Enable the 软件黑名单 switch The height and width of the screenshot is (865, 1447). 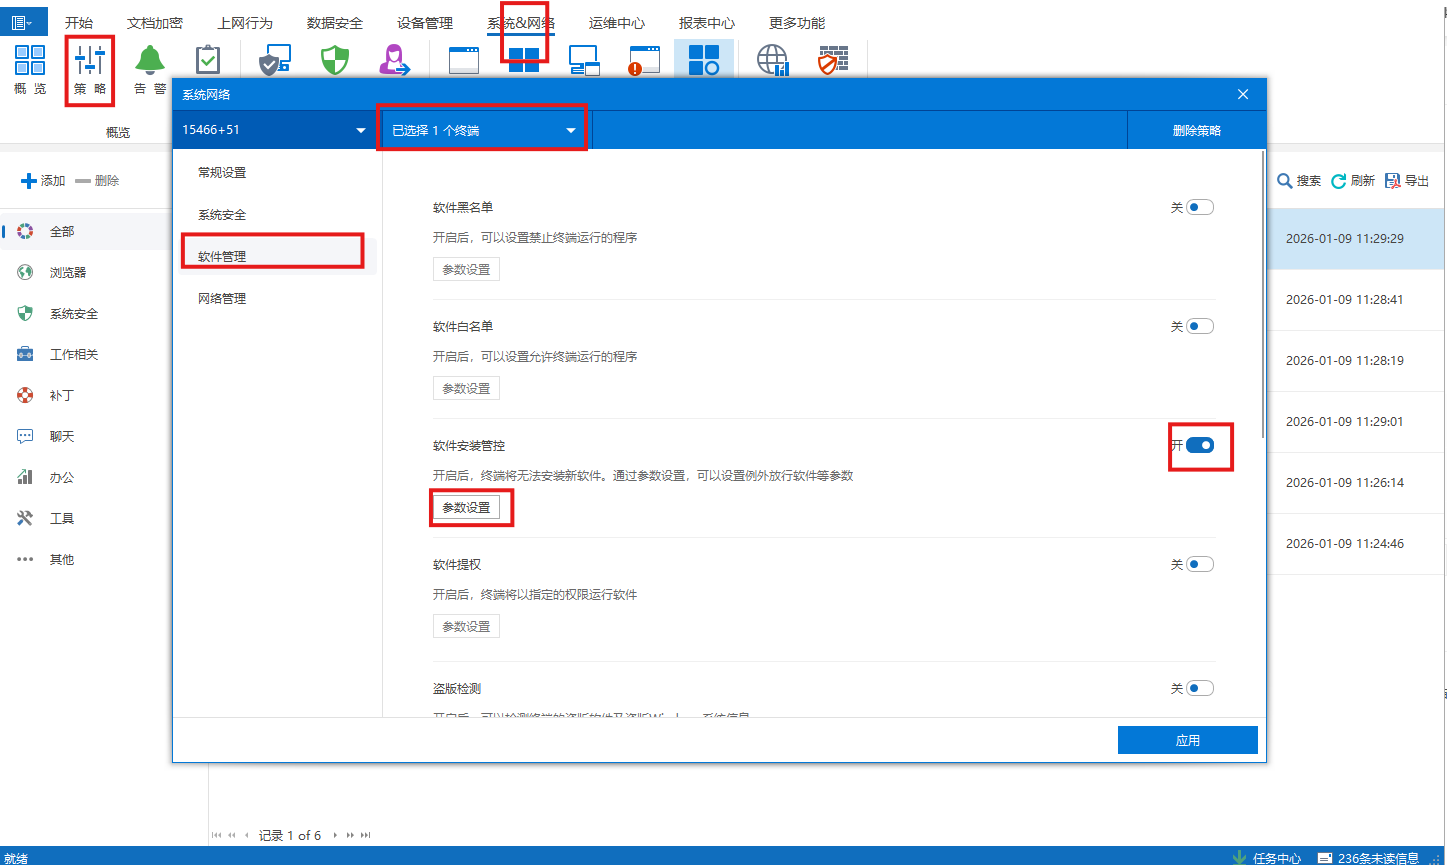1202,206
